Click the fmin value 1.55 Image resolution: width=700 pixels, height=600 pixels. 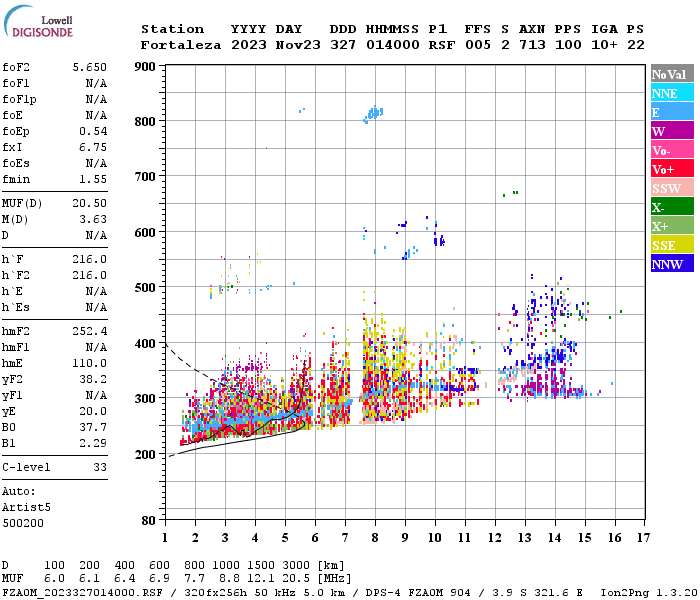coord(93,179)
